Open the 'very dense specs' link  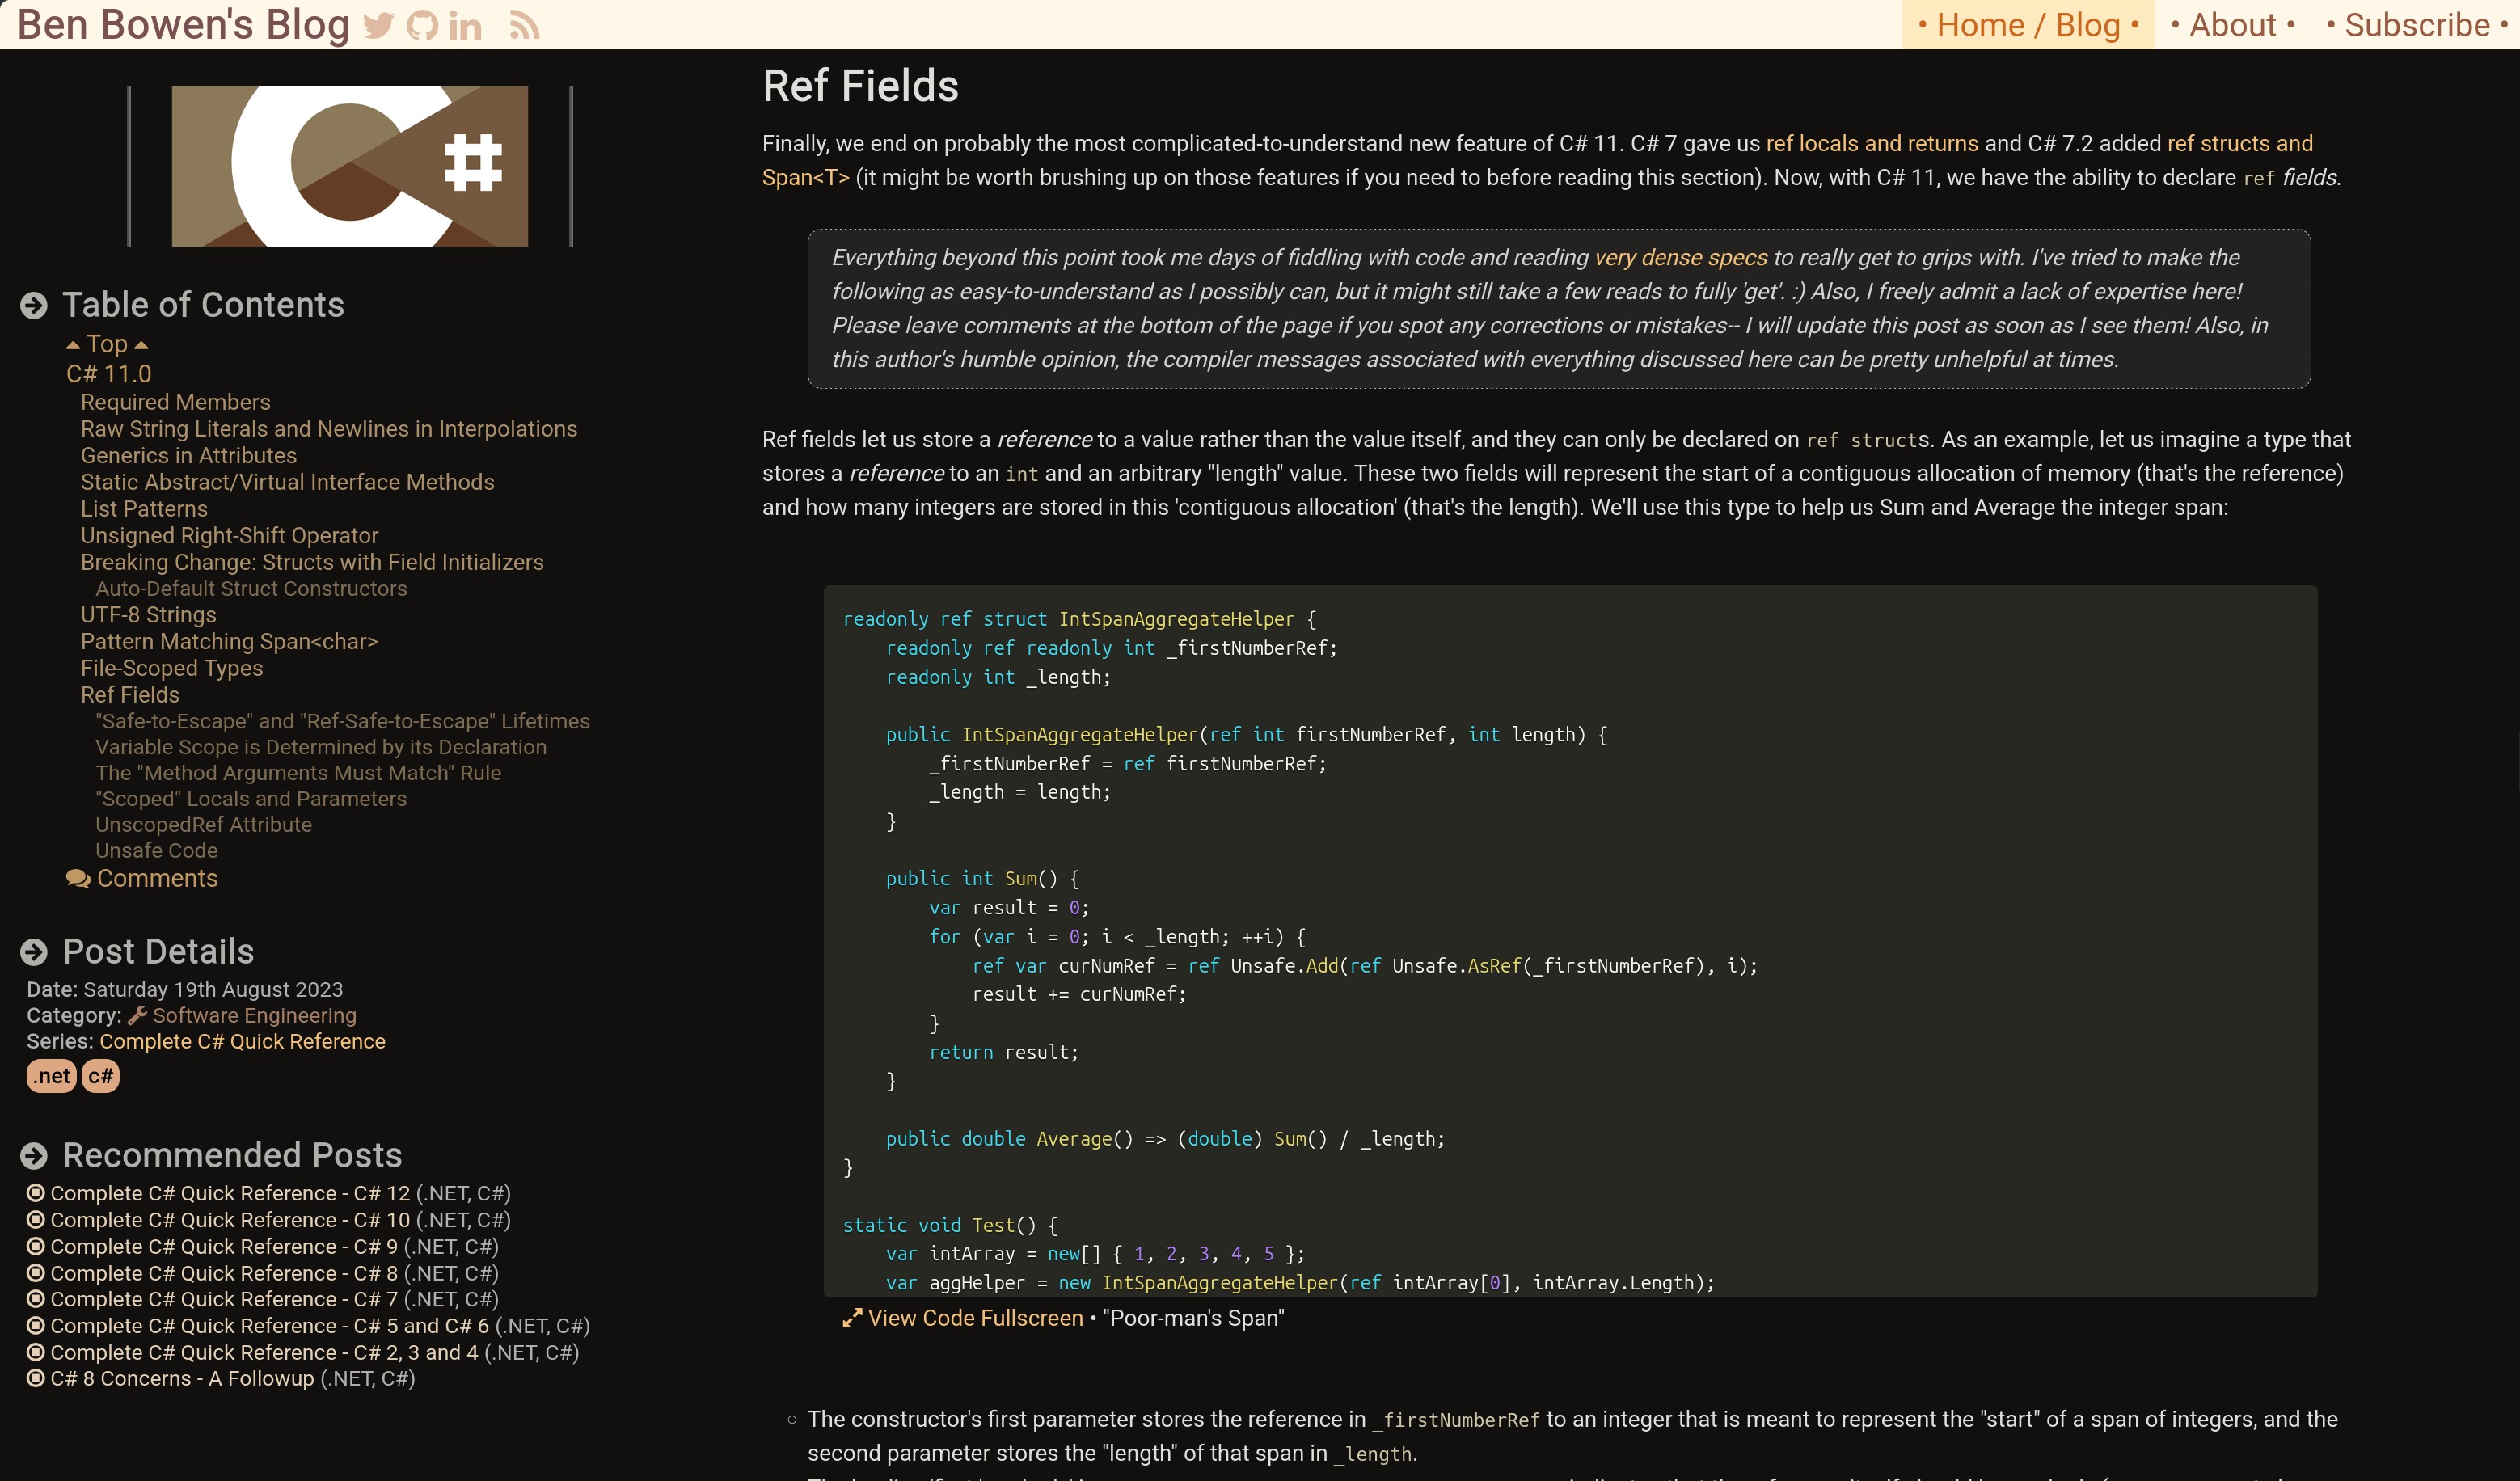coord(1681,257)
